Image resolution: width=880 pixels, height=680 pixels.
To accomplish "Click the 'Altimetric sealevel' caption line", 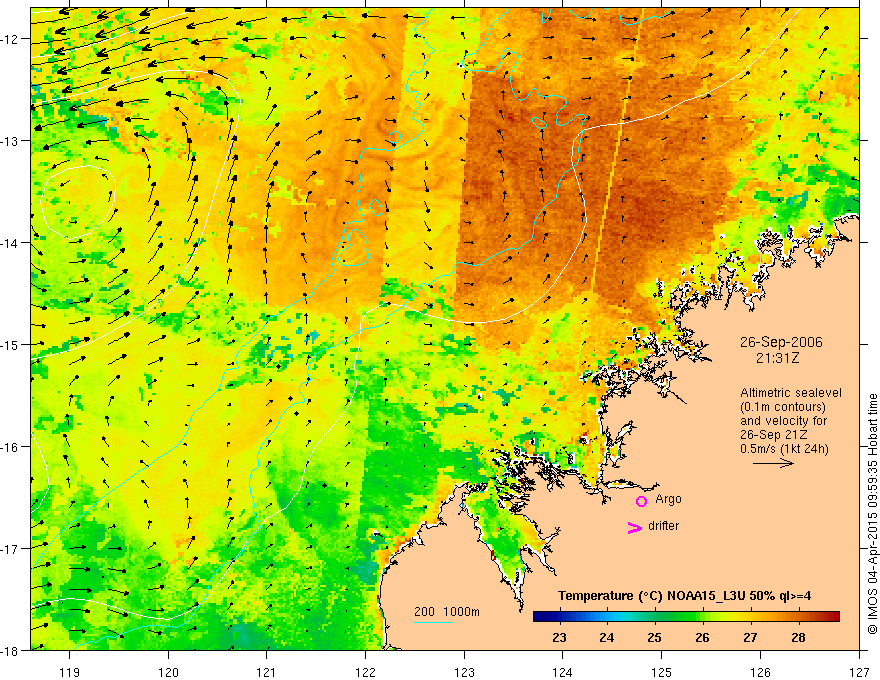I will click(791, 393).
